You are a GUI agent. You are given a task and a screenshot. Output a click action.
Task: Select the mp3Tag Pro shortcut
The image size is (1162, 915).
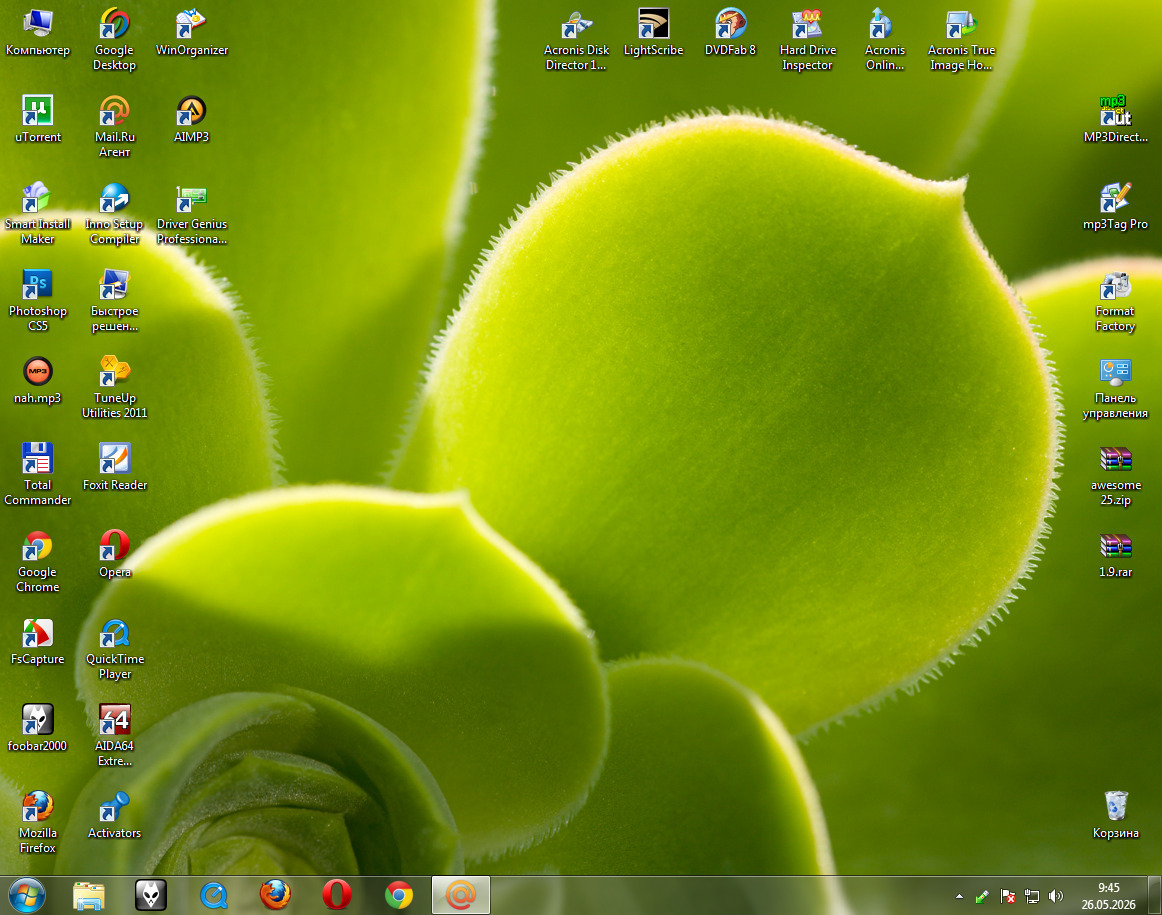[x=1115, y=207]
